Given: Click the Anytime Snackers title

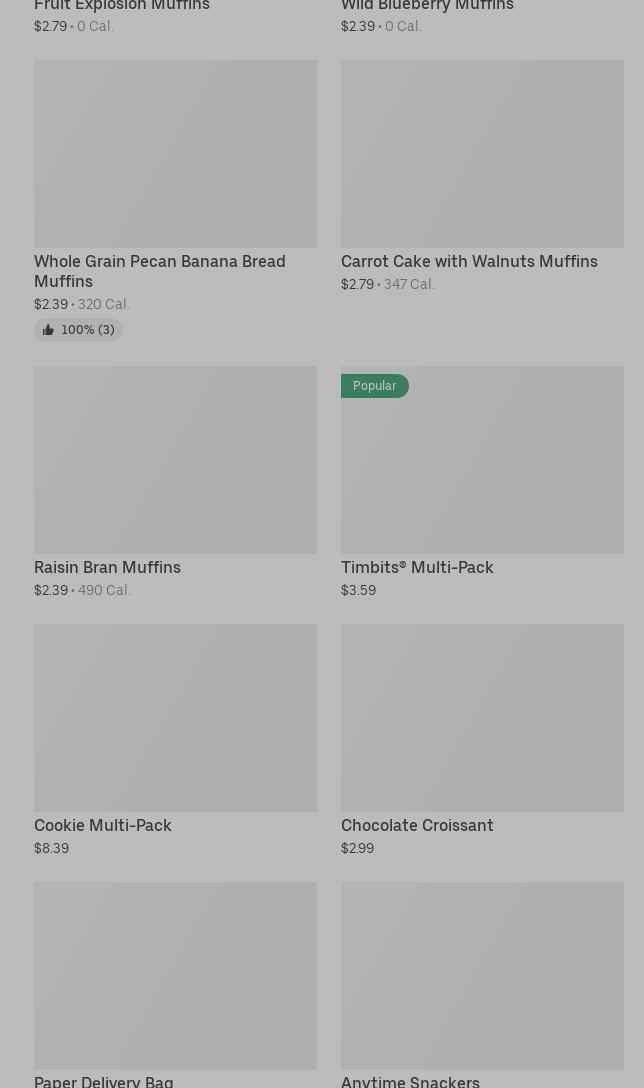Looking at the screenshot, I should tap(410, 1081).
